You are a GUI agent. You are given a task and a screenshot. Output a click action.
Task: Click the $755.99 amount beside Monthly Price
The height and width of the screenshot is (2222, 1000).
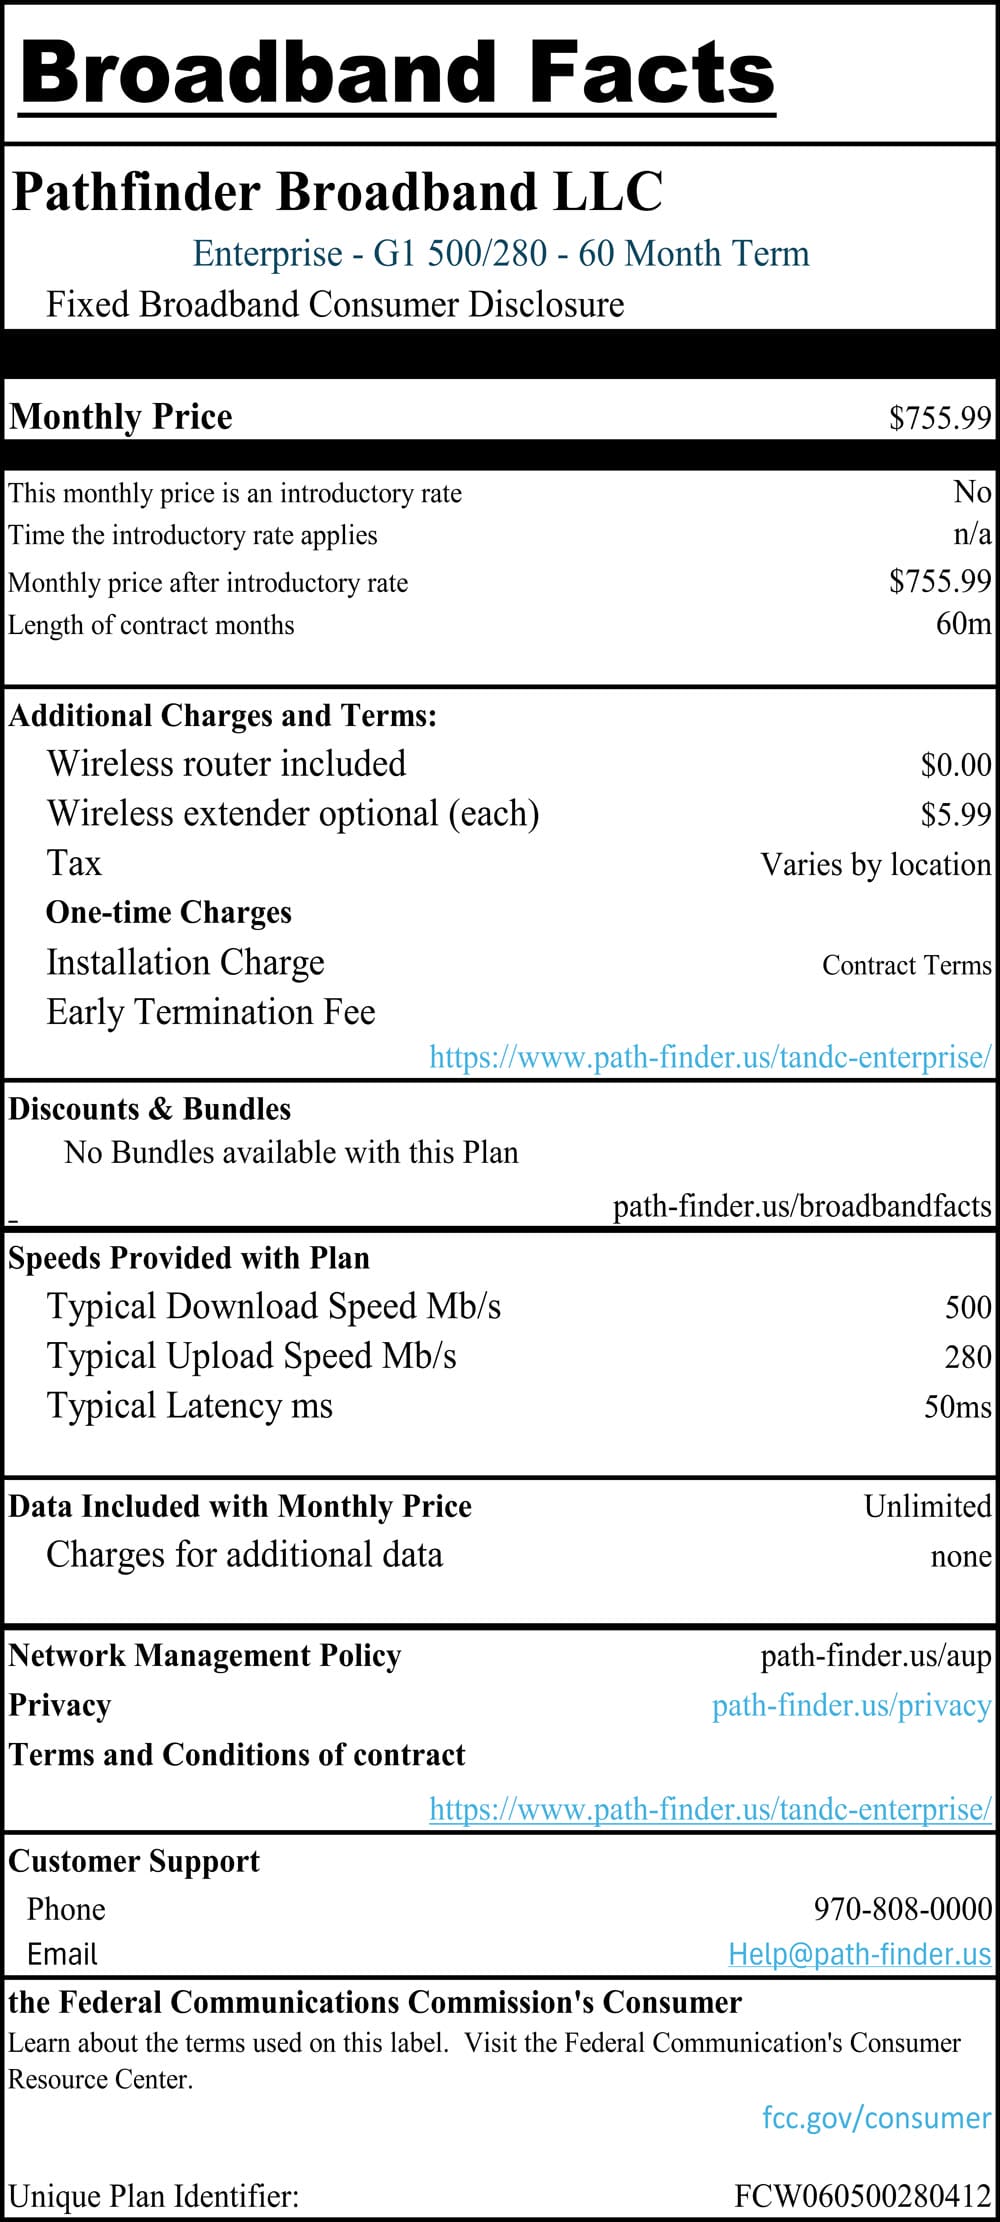(939, 417)
